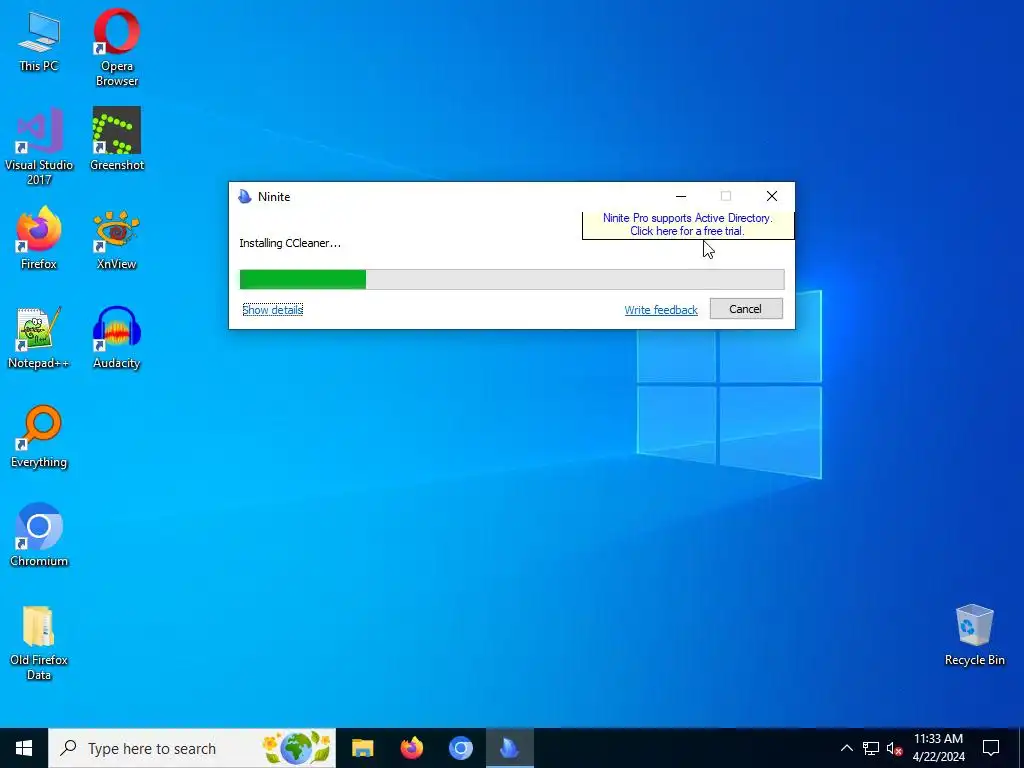Click the taskbar clock showing 11:33 AM
This screenshot has height=768, width=1024.
[x=938, y=748]
